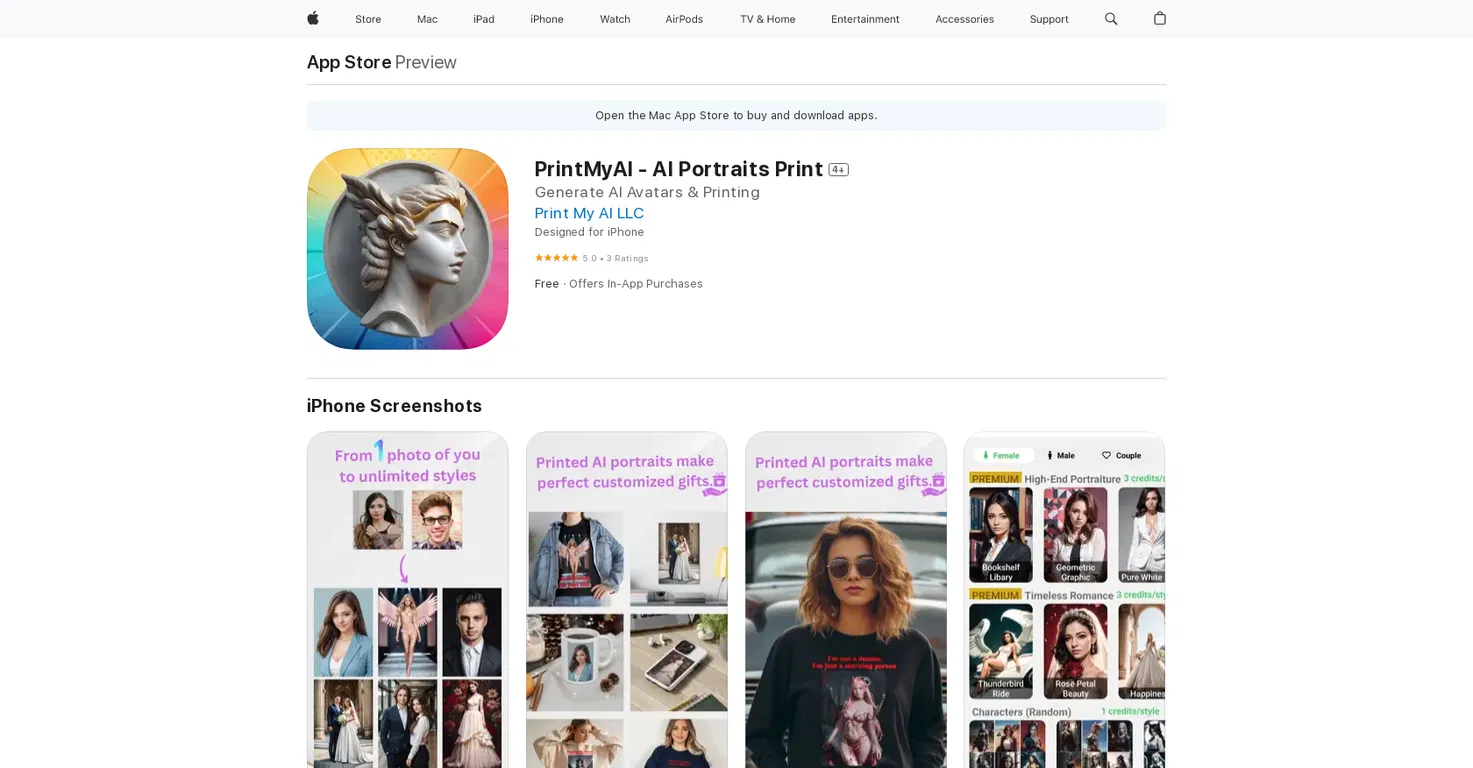Open the Watch menu item

(x=615, y=19)
